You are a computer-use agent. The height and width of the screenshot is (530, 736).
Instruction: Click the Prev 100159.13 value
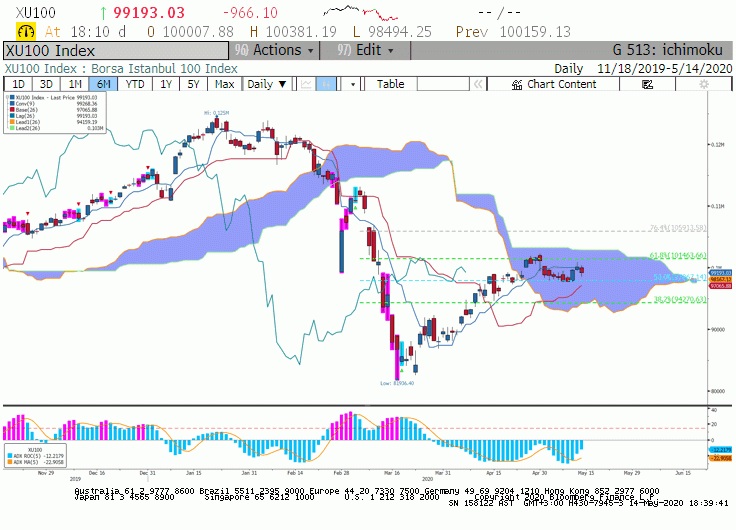pyautogui.click(x=535, y=32)
